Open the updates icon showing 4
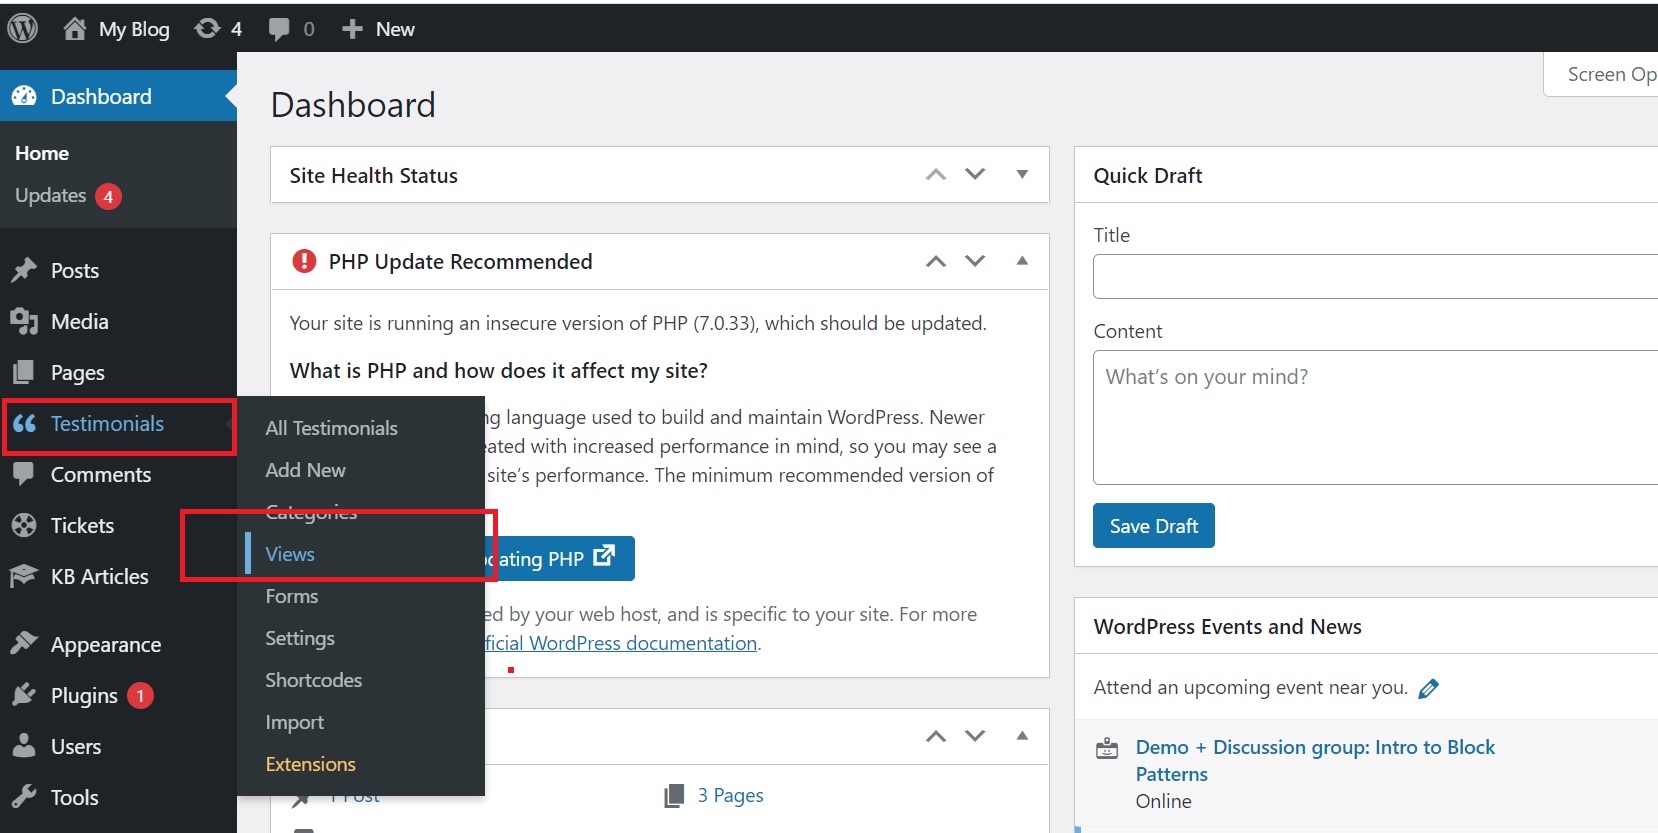1658x833 pixels. tap(207, 29)
